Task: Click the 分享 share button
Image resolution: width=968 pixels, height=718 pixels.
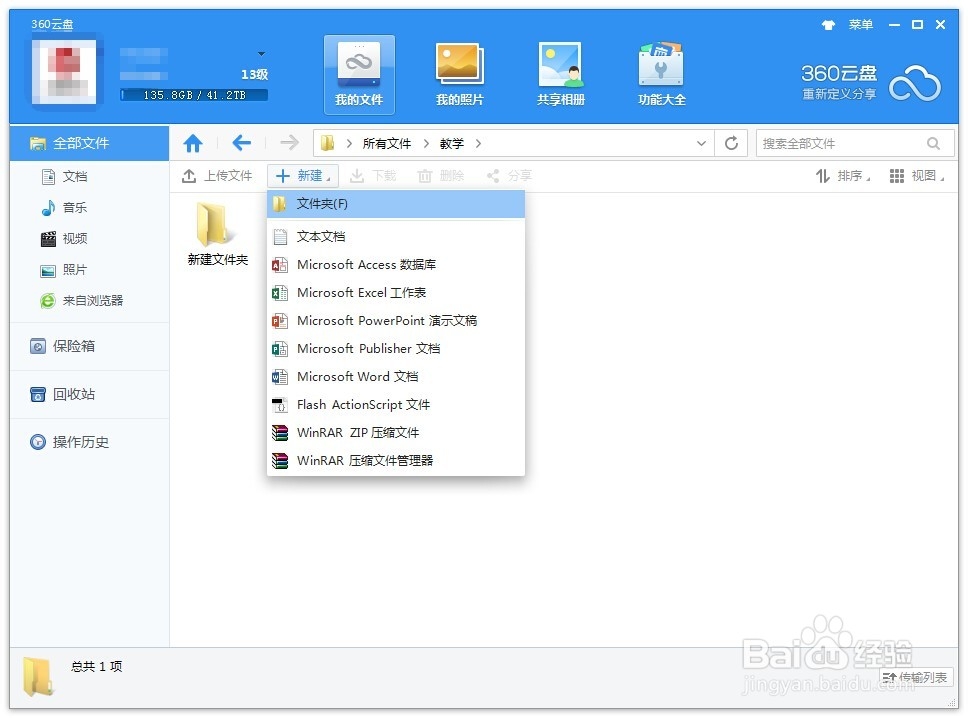Action: click(x=509, y=176)
